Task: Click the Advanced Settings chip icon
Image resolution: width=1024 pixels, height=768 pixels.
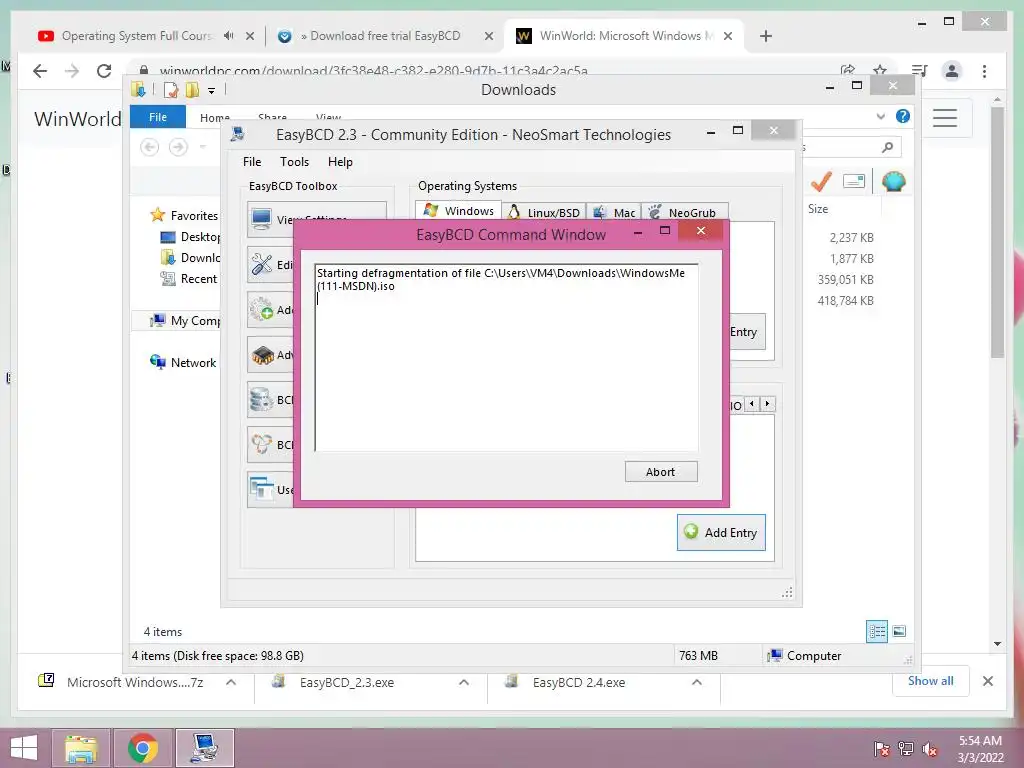Action: tap(262, 355)
